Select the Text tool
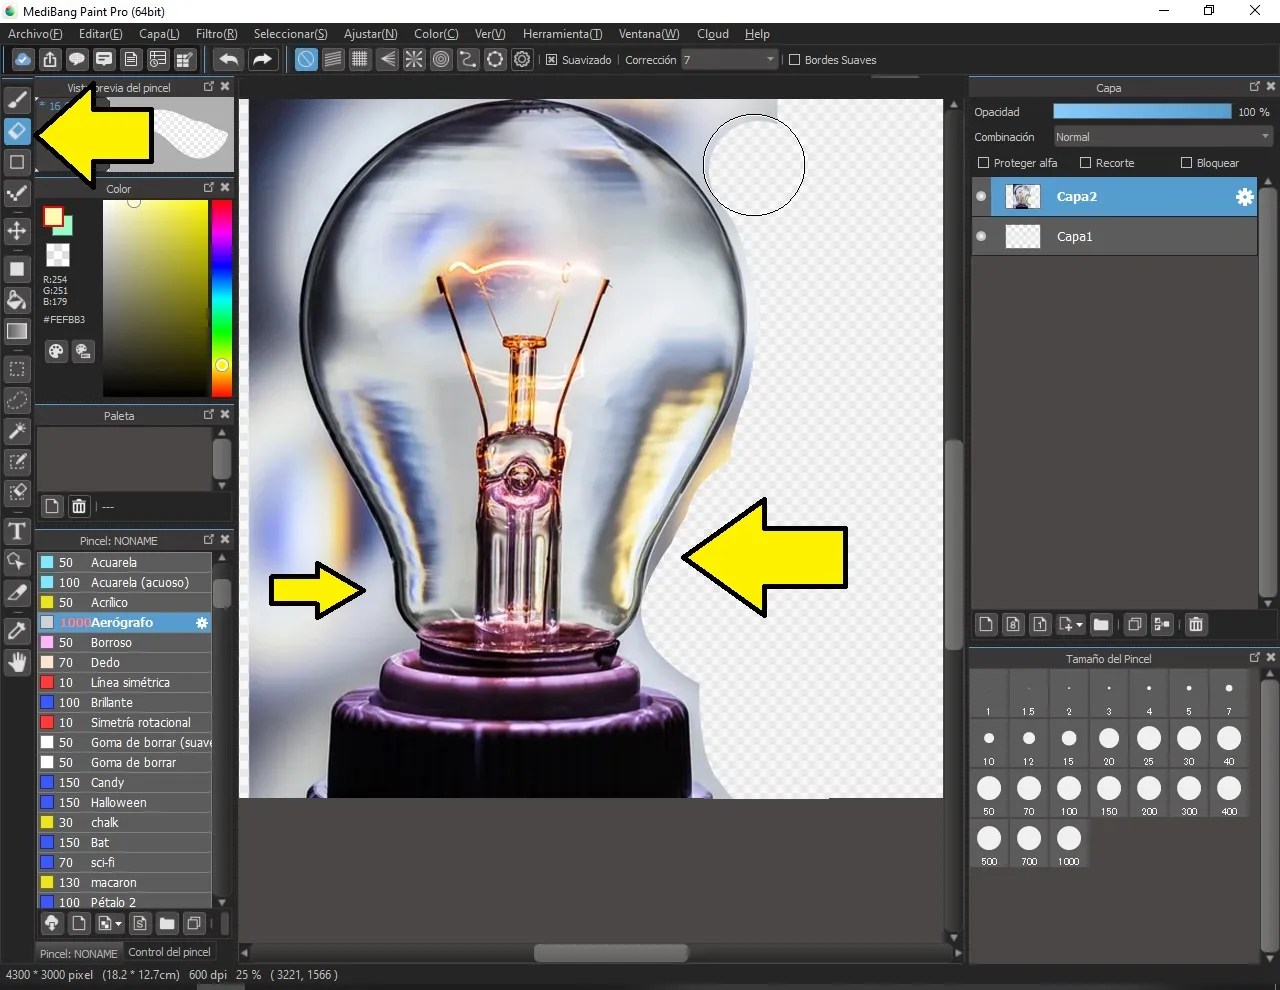The width and height of the screenshot is (1280, 990). [x=17, y=531]
